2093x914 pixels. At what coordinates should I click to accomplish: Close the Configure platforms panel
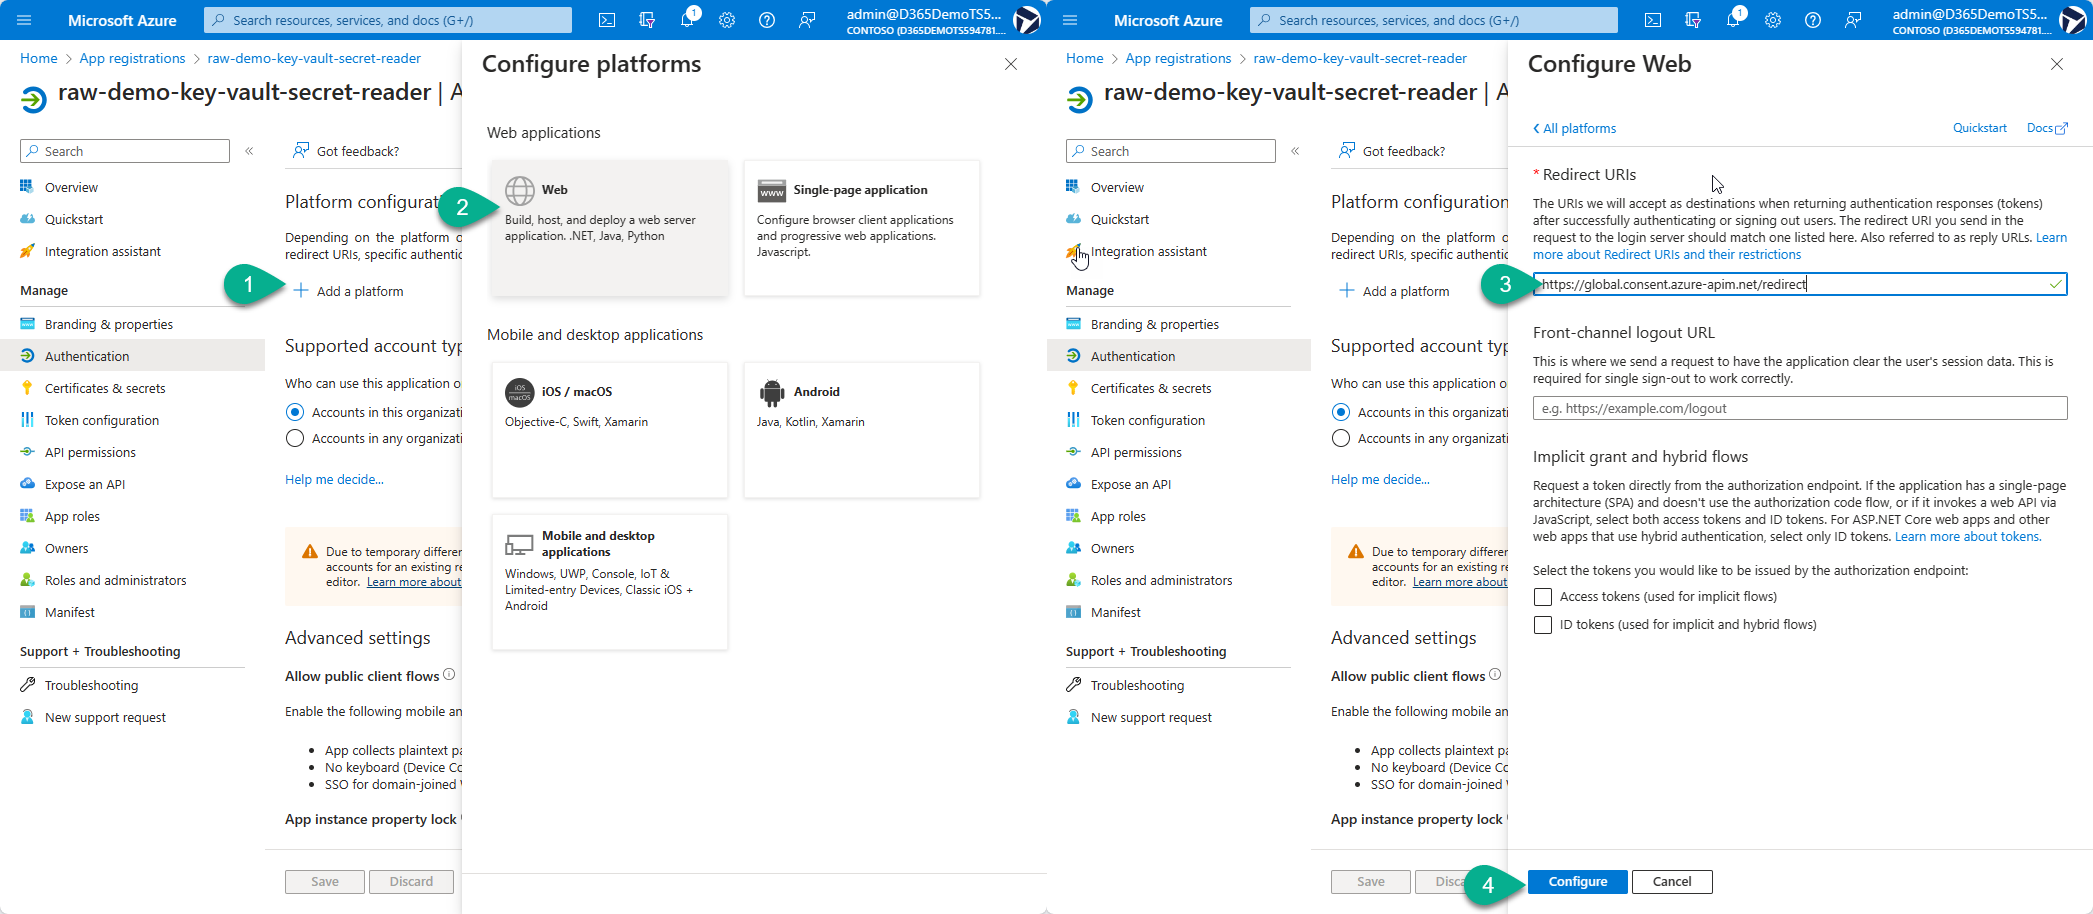click(x=1011, y=64)
